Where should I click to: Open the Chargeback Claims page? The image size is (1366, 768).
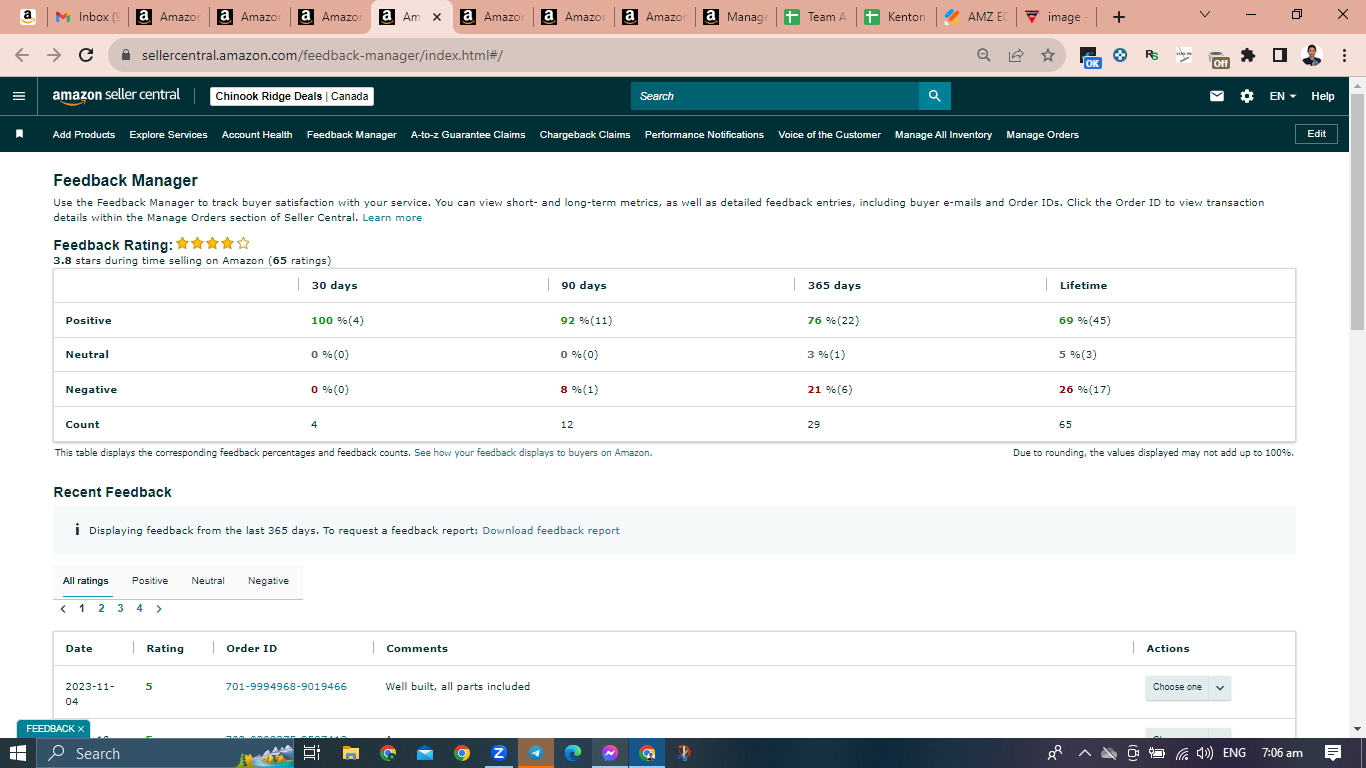coord(585,135)
